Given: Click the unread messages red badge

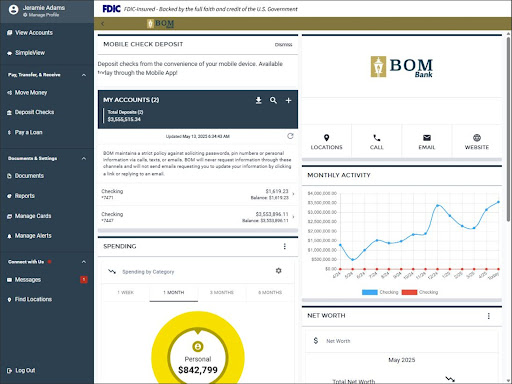Looking at the screenshot, I should click(84, 279).
